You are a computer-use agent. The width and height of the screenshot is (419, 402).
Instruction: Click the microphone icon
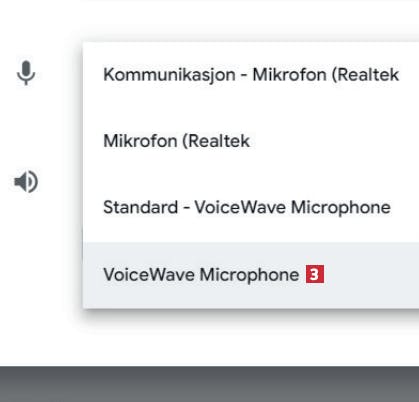[26, 73]
